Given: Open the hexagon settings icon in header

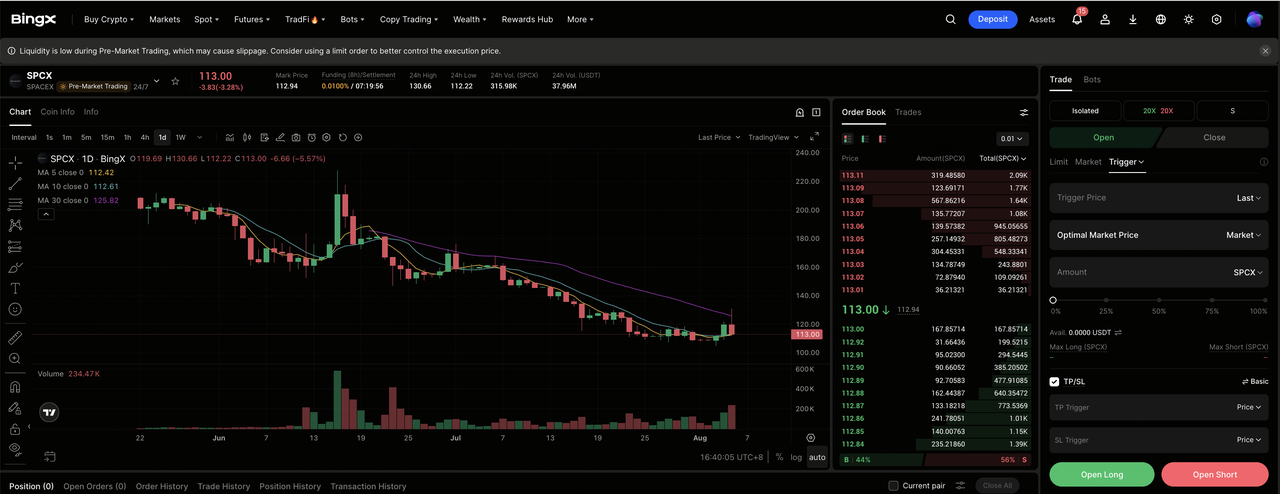Looking at the screenshot, I should 1217,19.
